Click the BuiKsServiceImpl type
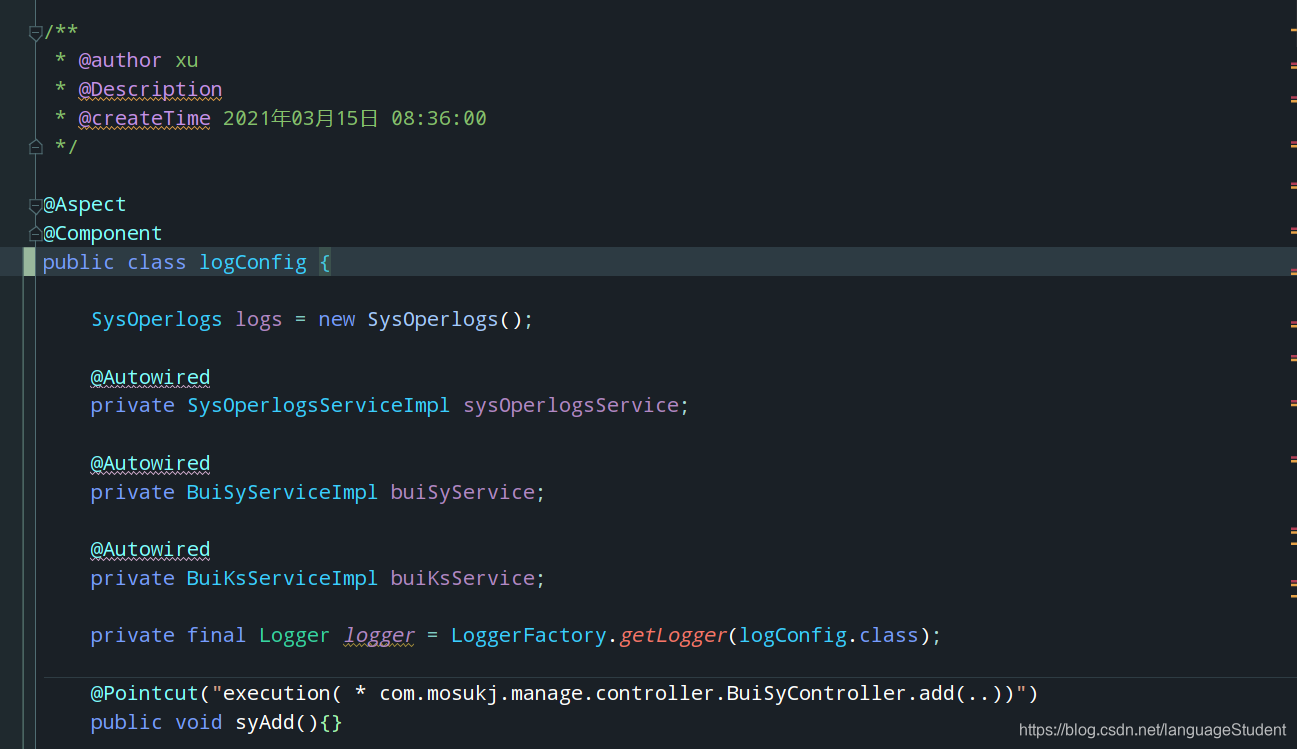The image size is (1297, 749). (x=283, y=578)
